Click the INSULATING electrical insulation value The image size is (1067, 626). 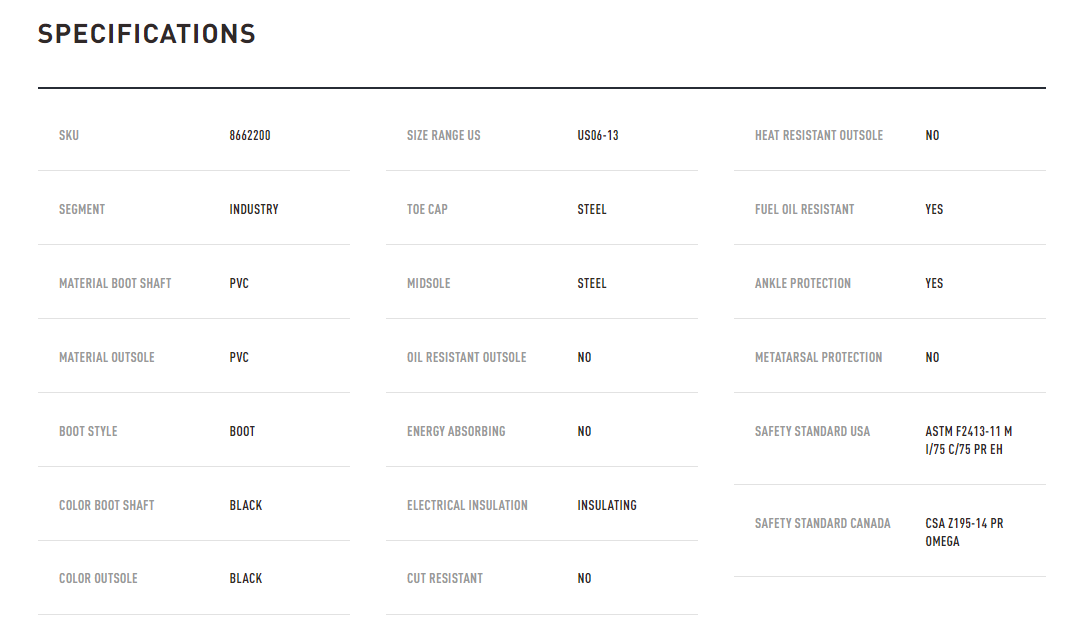(x=607, y=505)
